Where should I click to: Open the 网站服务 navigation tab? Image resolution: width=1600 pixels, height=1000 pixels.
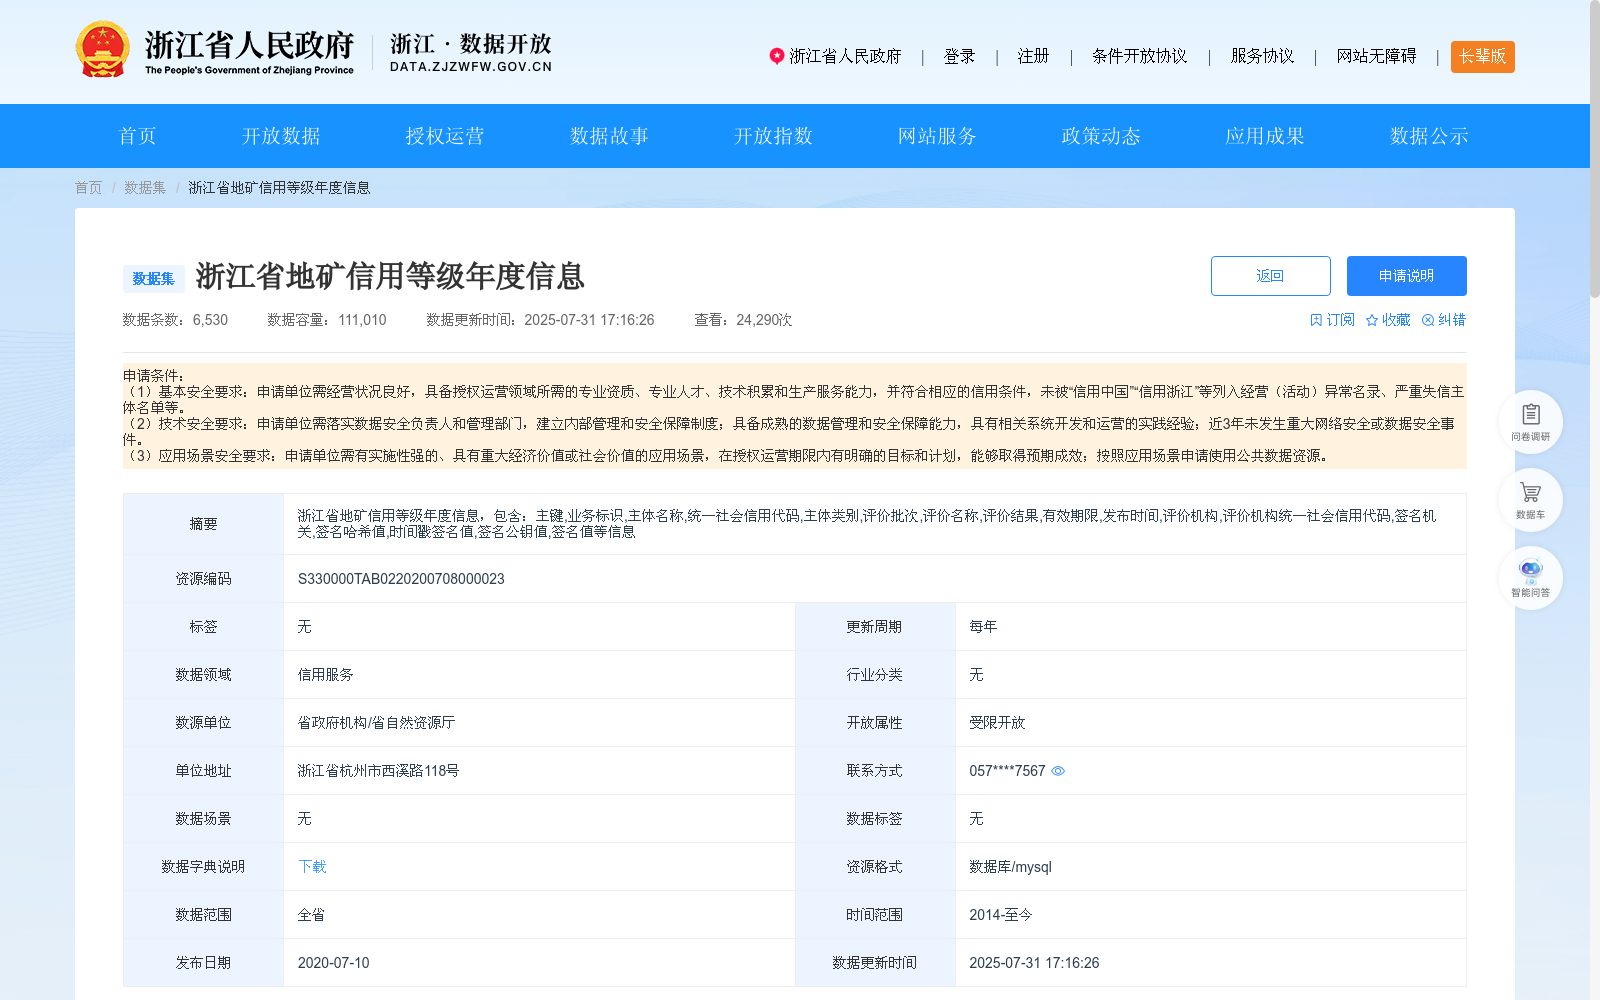click(937, 136)
